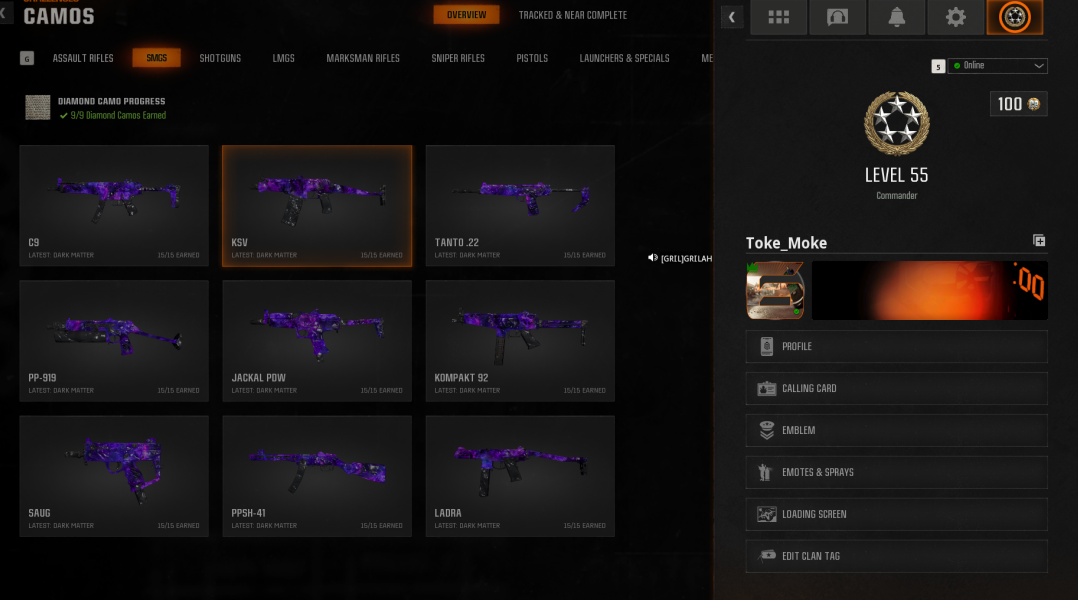Image resolution: width=1078 pixels, height=600 pixels.
Task: Open the Emblem menu entry
Action: 896,430
